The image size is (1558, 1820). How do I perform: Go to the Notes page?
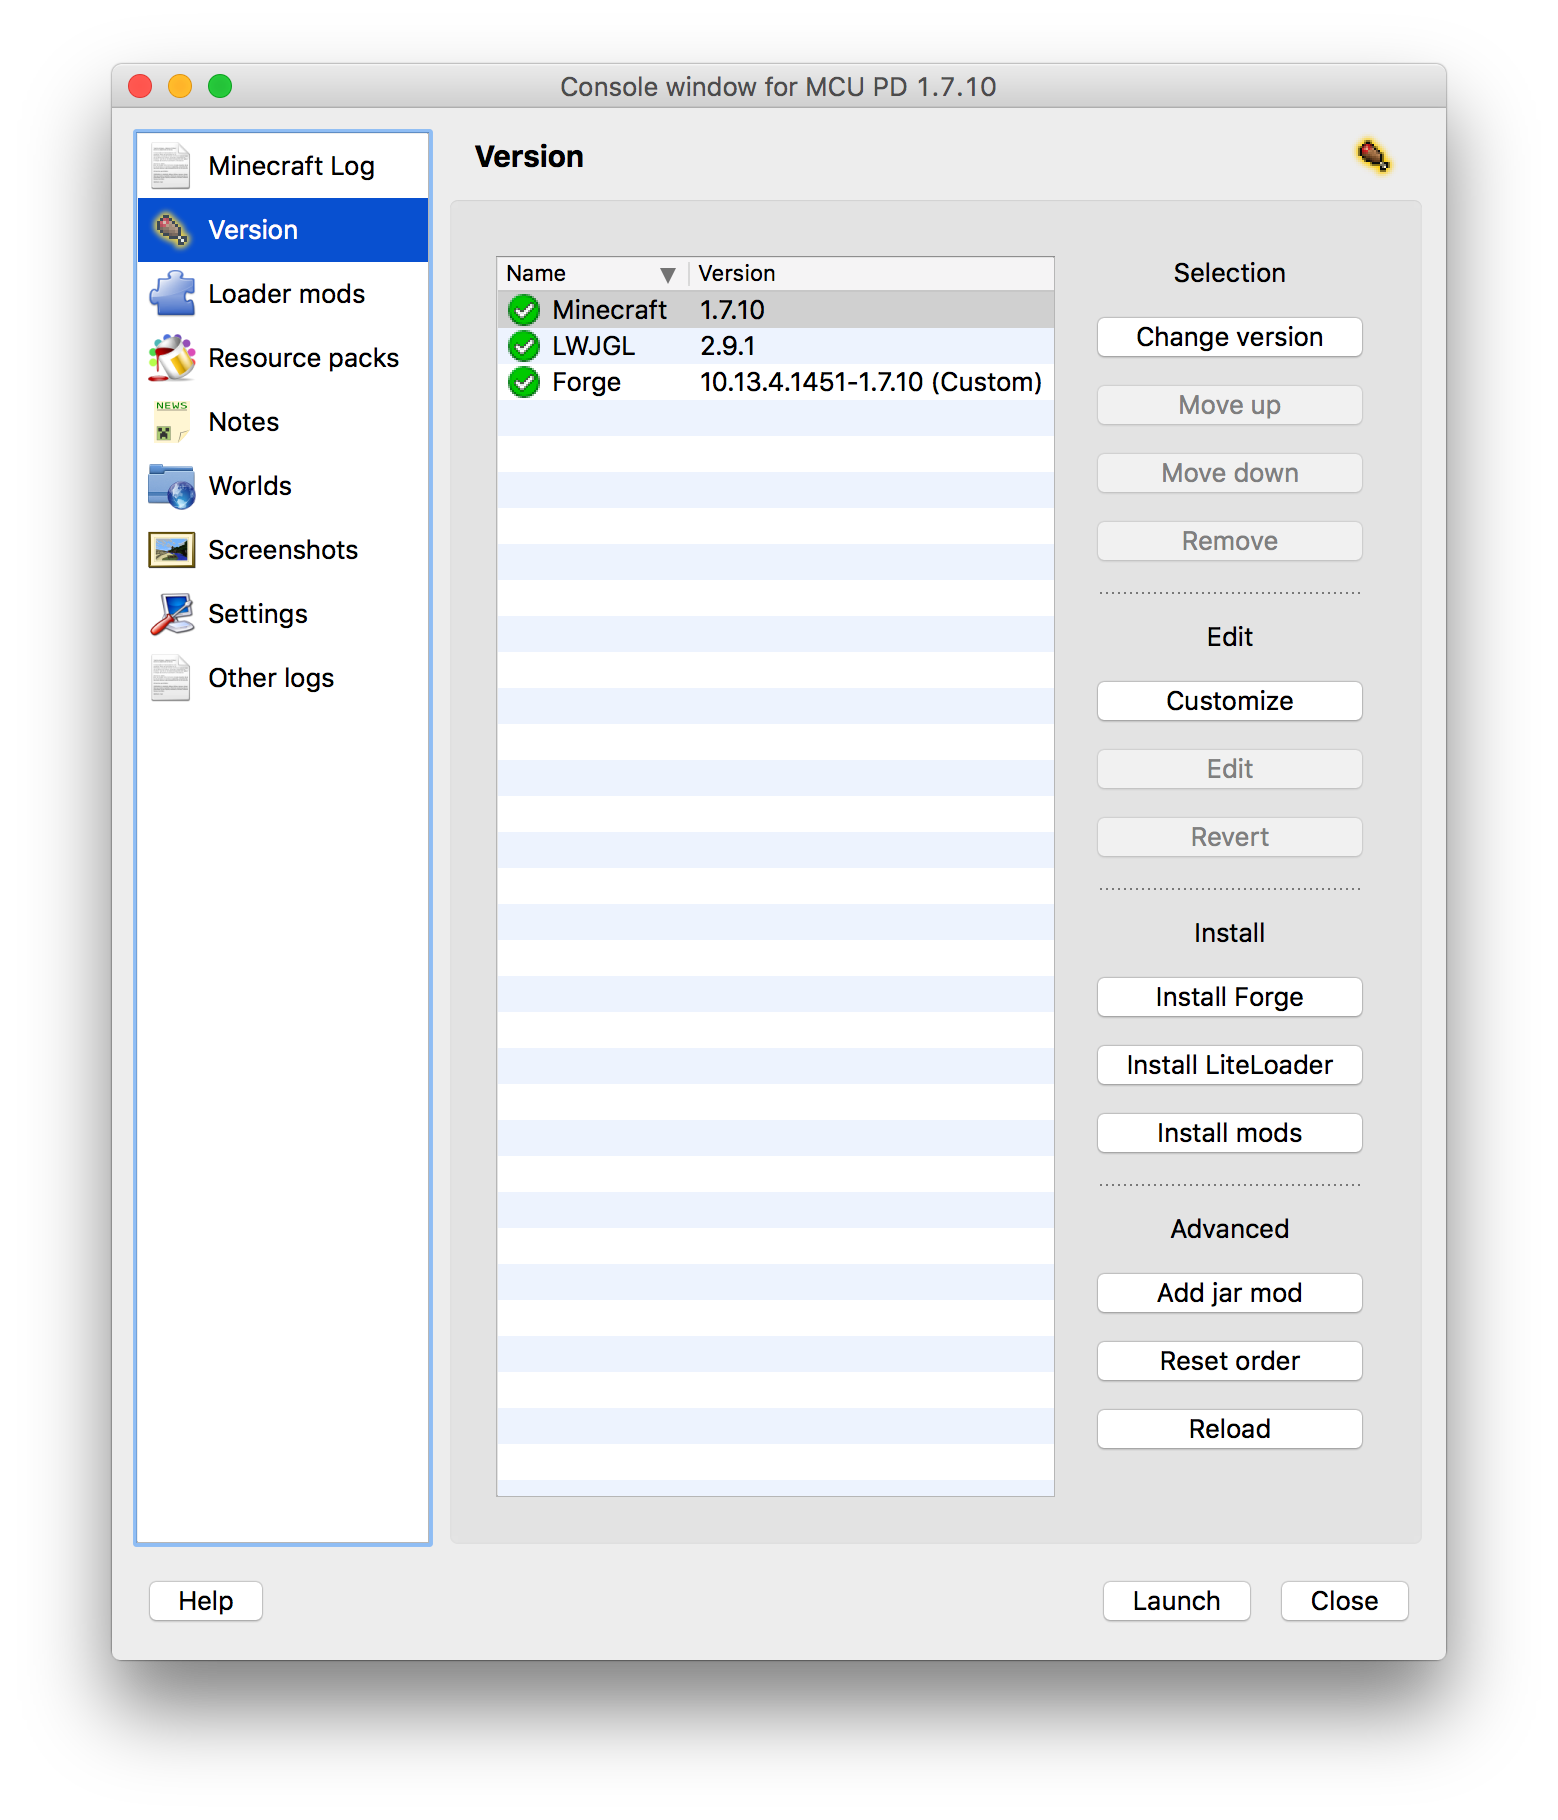(x=244, y=422)
